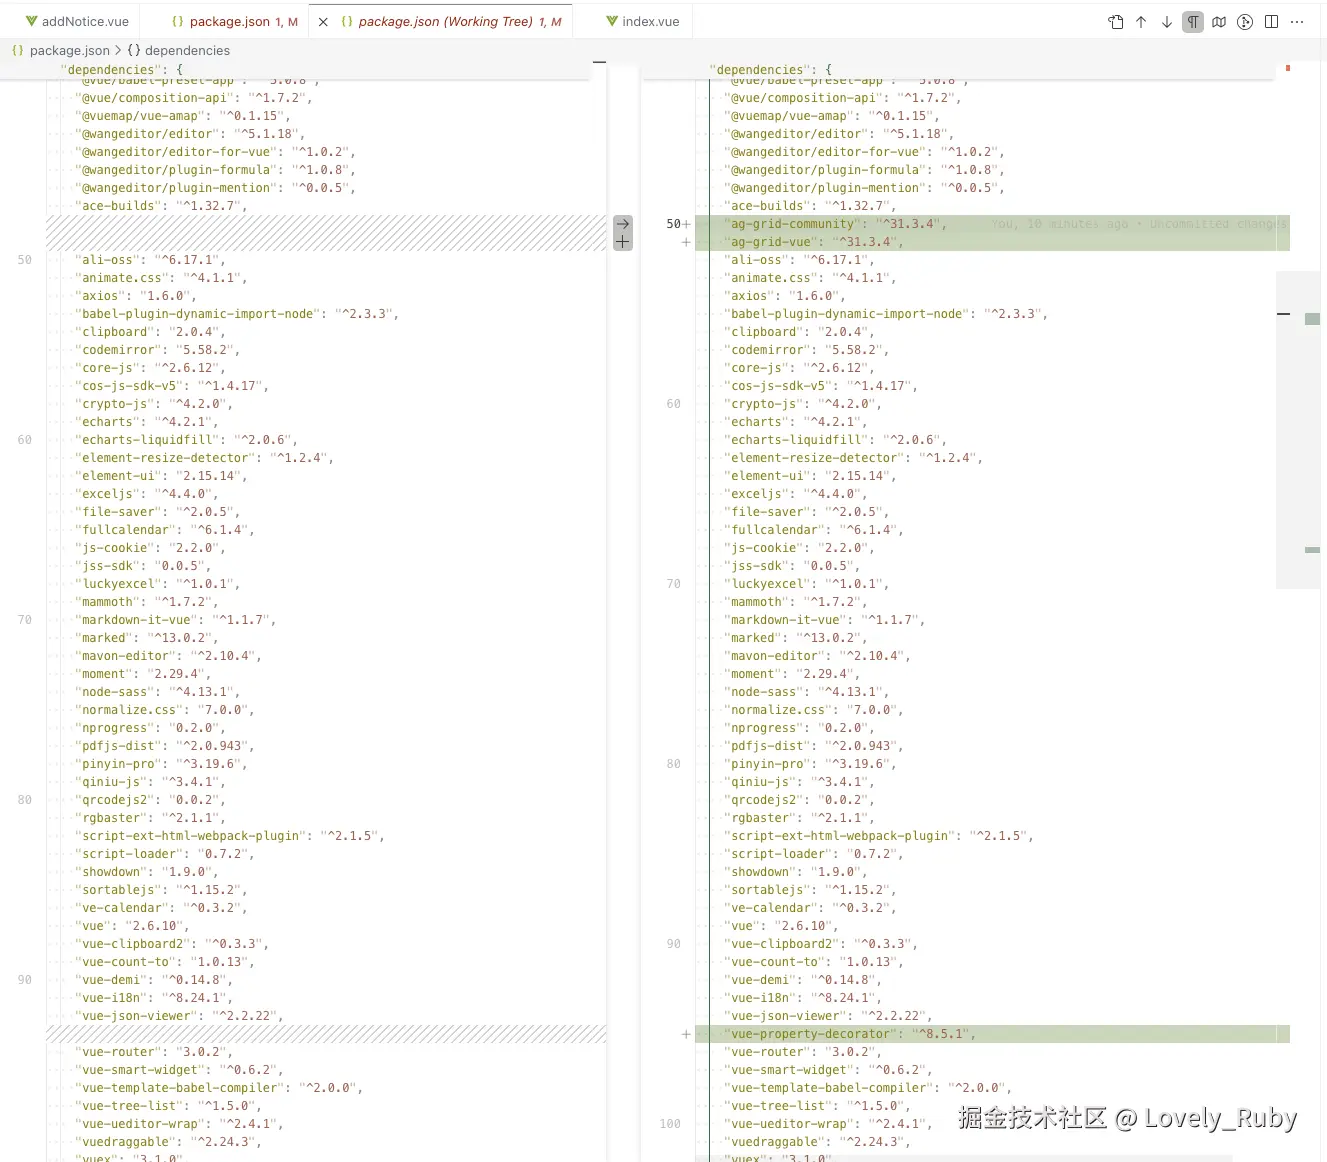1327x1162 pixels.
Task: Click the ag-grid-community dependency line
Action: tap(835, 224)
